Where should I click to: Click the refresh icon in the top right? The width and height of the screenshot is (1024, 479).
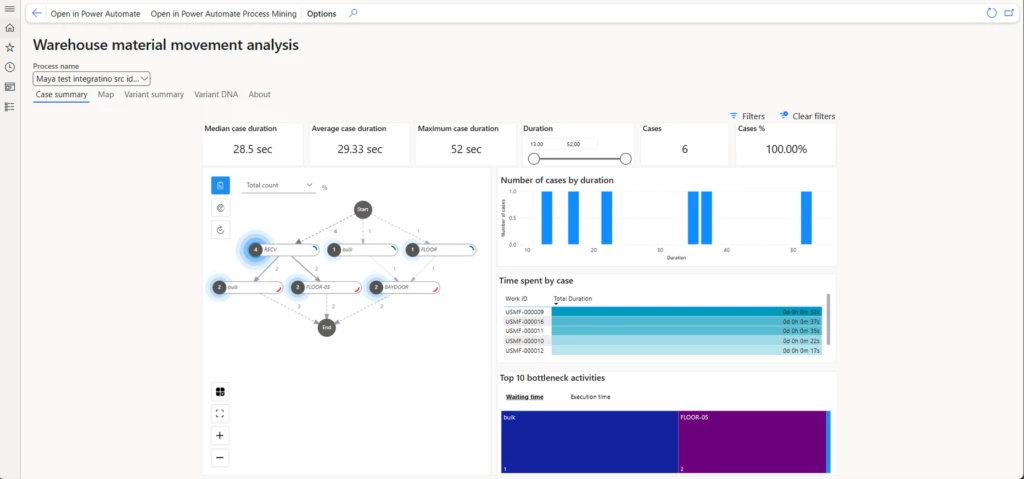pyautogui.click(x=991, y=14)
